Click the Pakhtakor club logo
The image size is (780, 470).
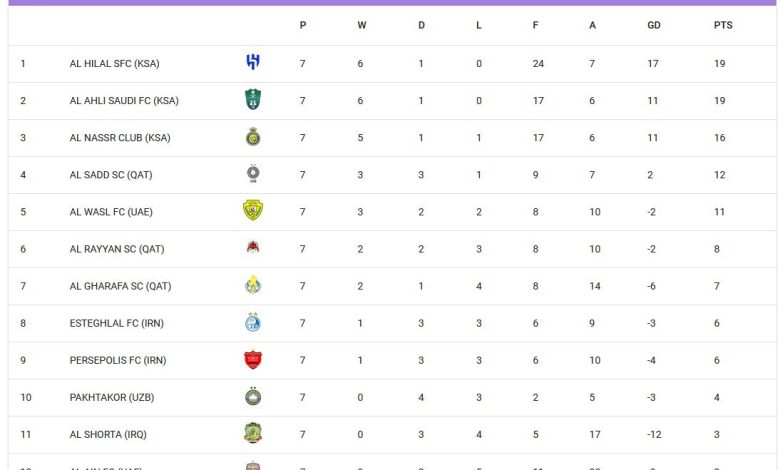(253, 396)
